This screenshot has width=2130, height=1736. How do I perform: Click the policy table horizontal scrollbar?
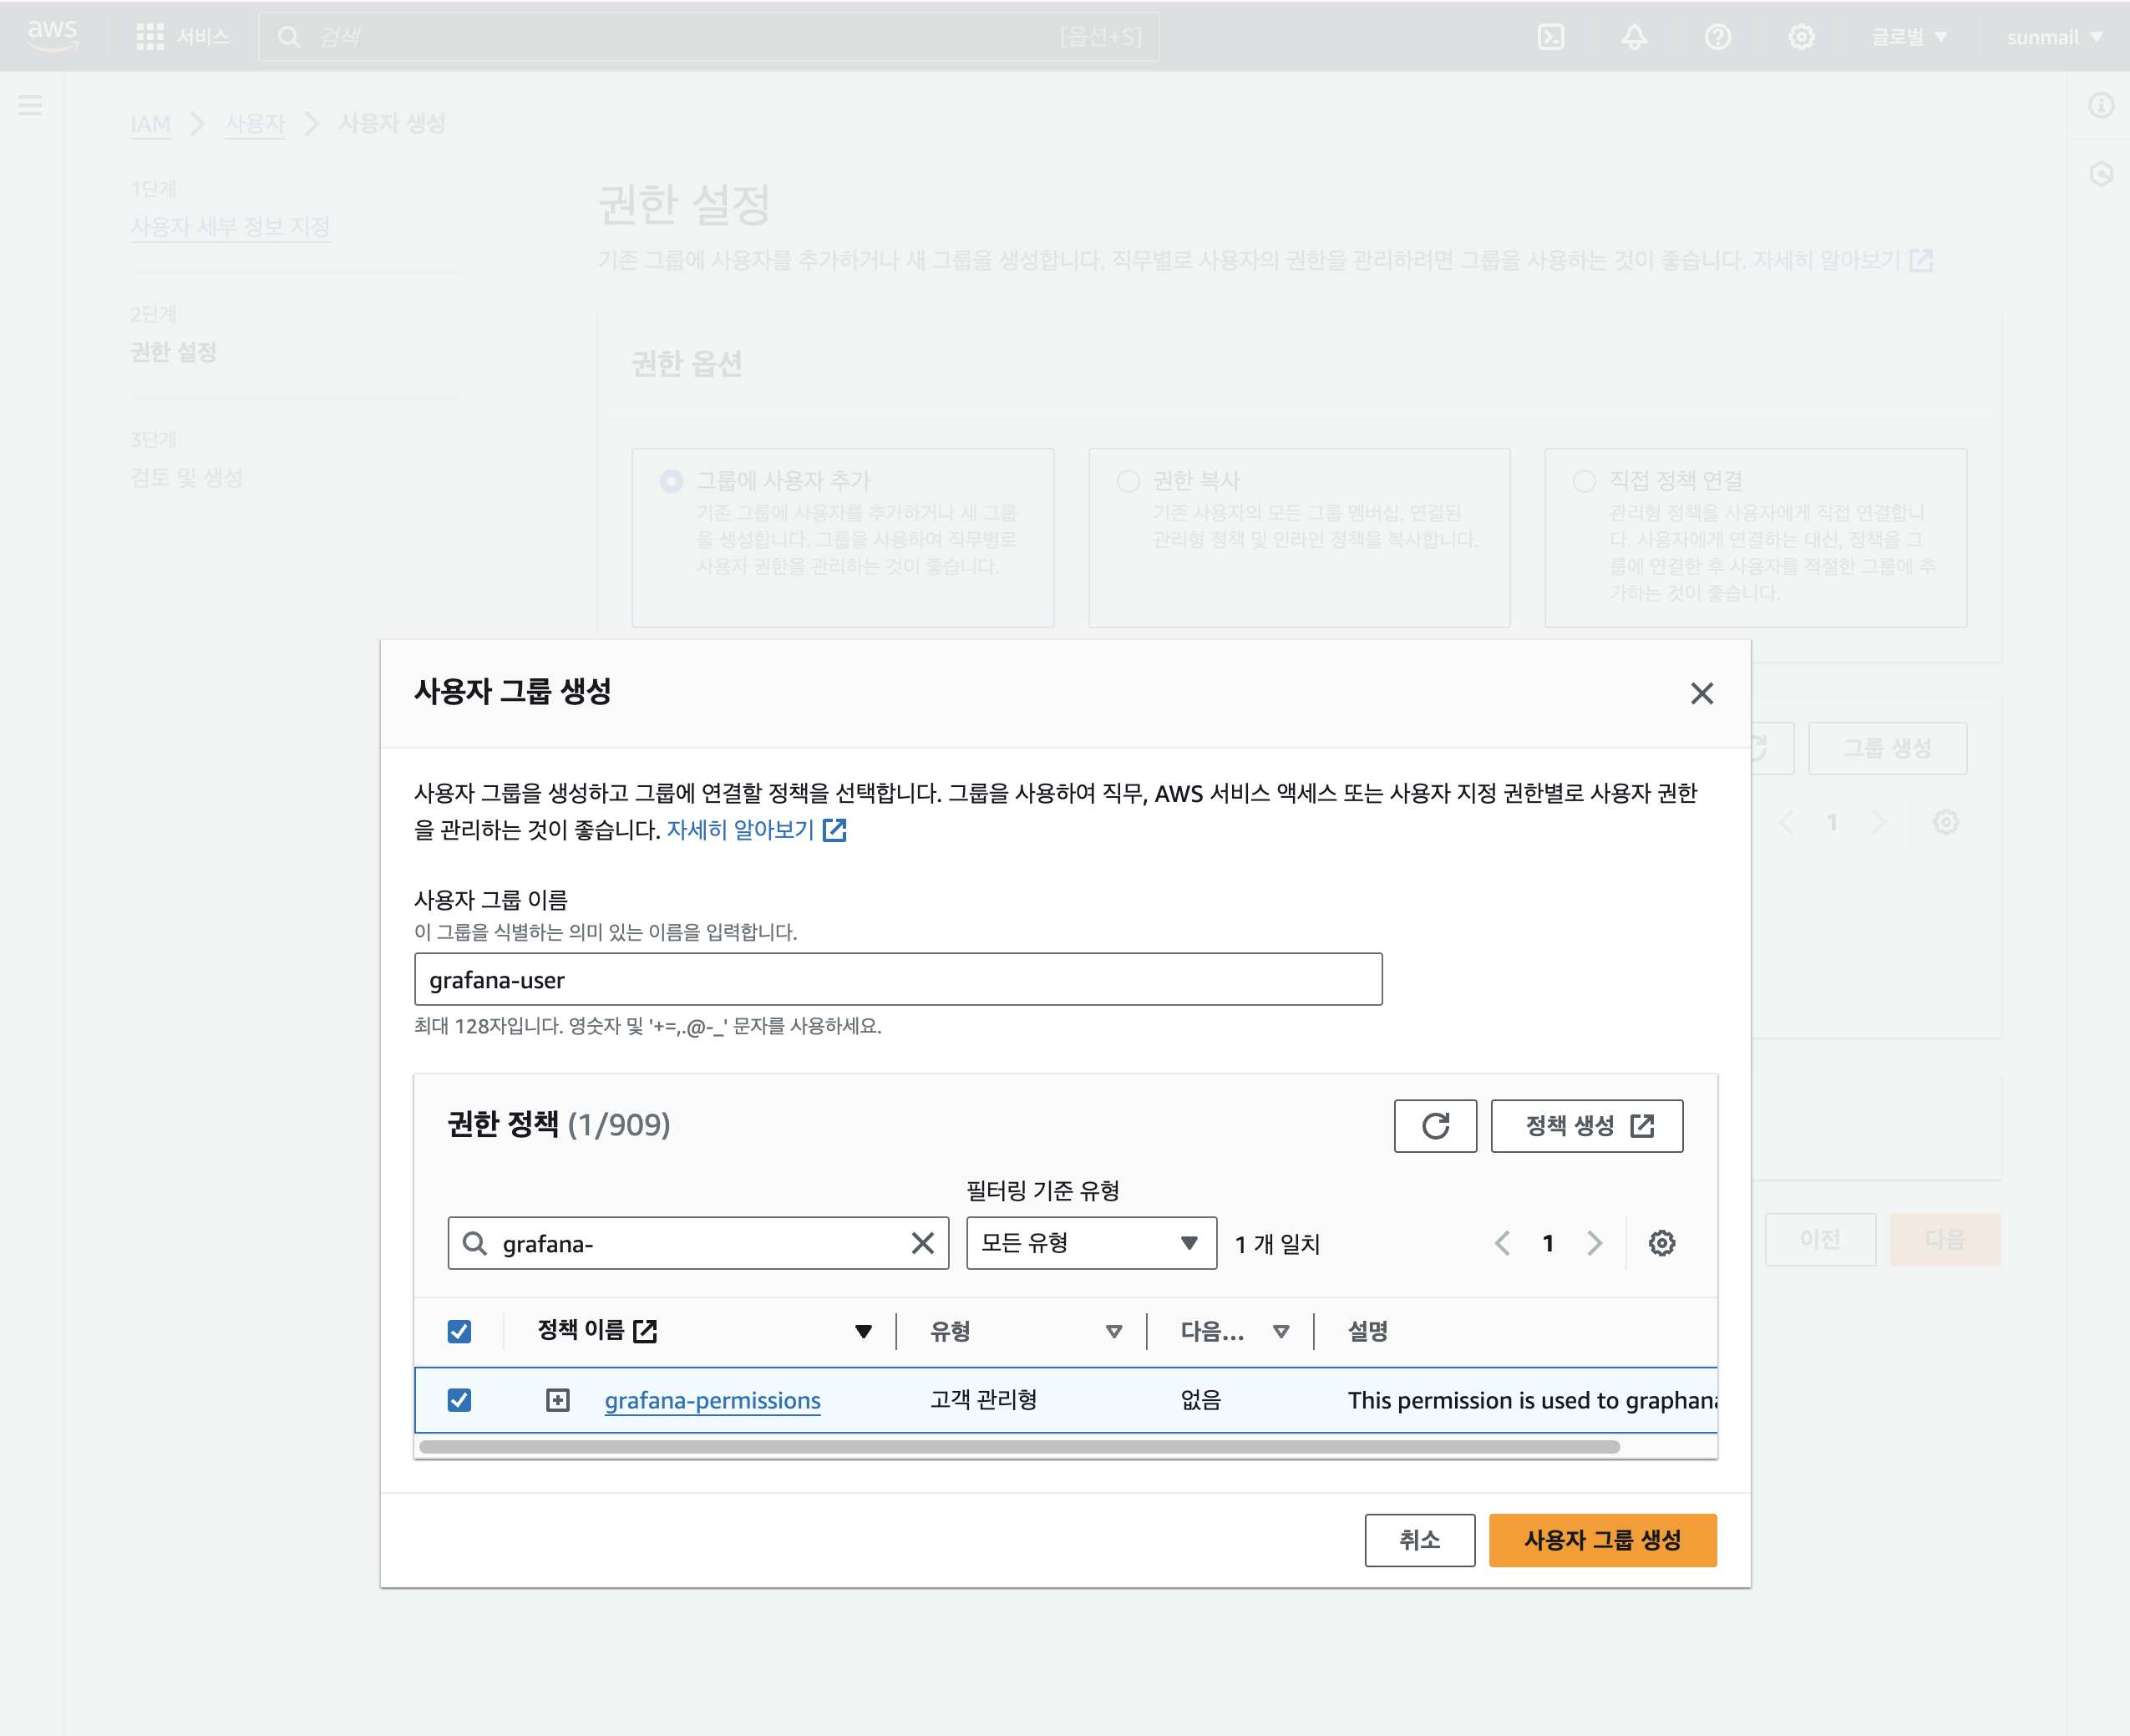point(1019,1446)
